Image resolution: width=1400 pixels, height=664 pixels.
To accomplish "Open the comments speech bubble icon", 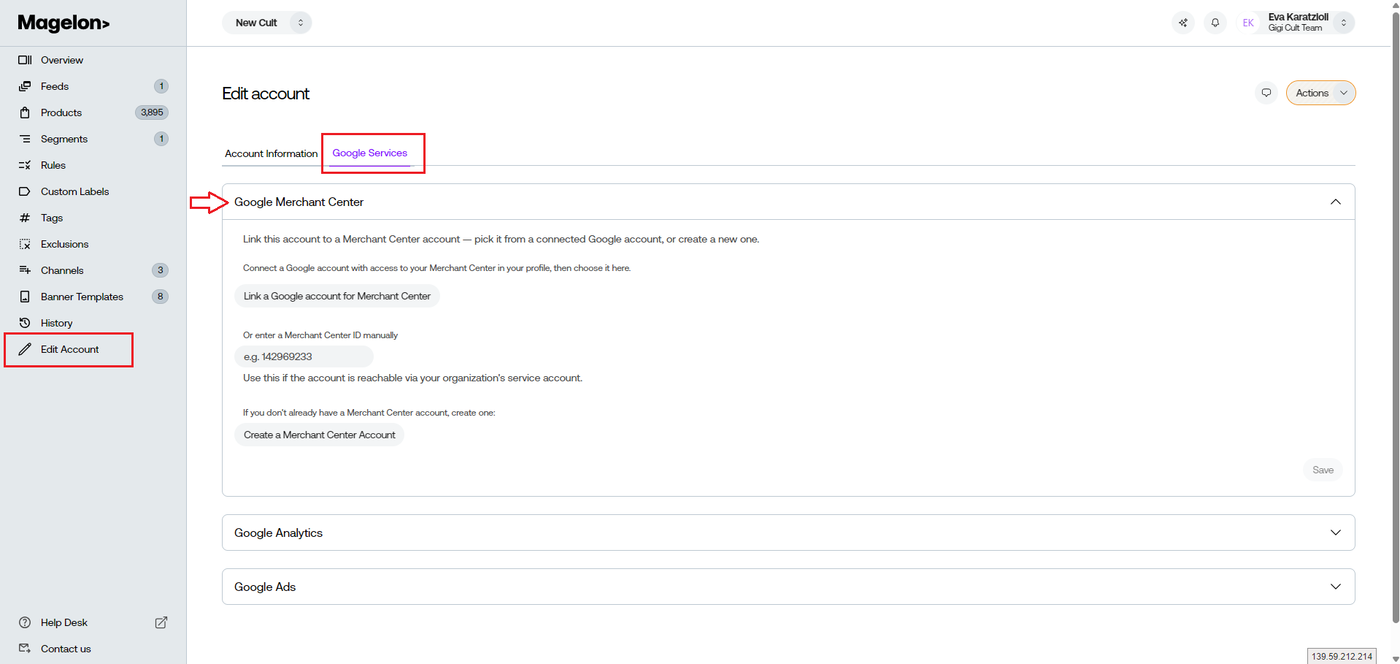I will 1266,93.
